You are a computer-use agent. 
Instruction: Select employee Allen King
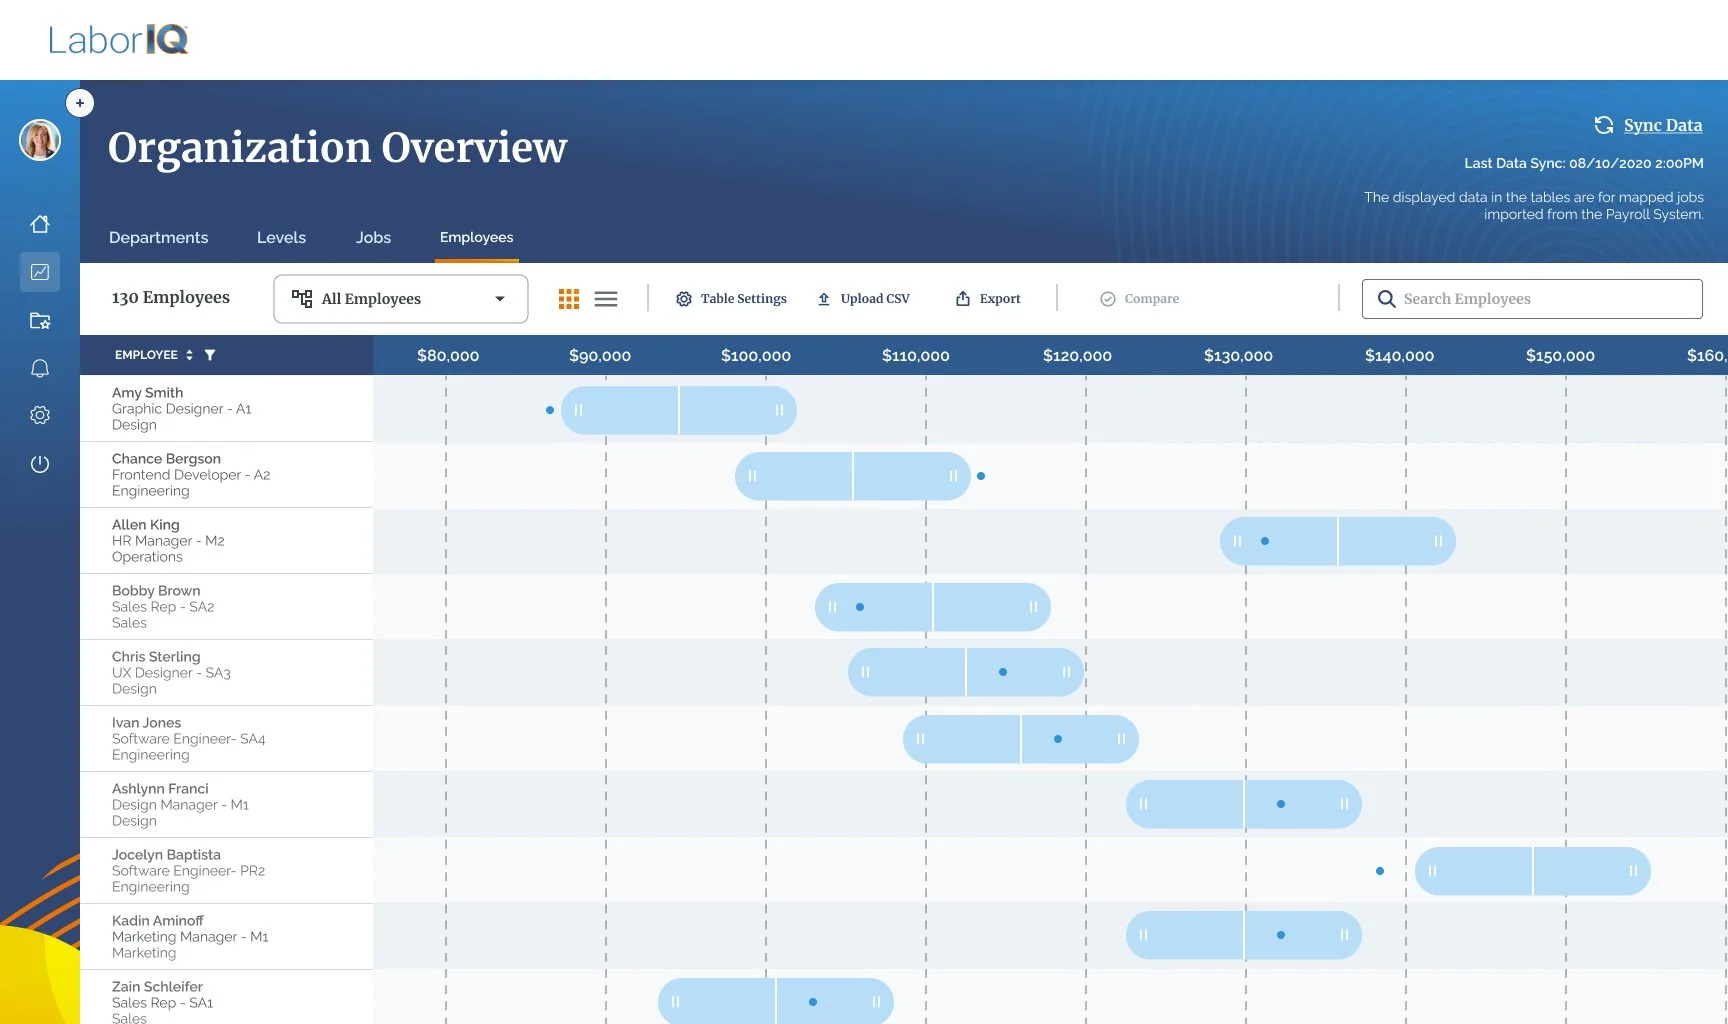pyautogui.click(x=226, y=541)
